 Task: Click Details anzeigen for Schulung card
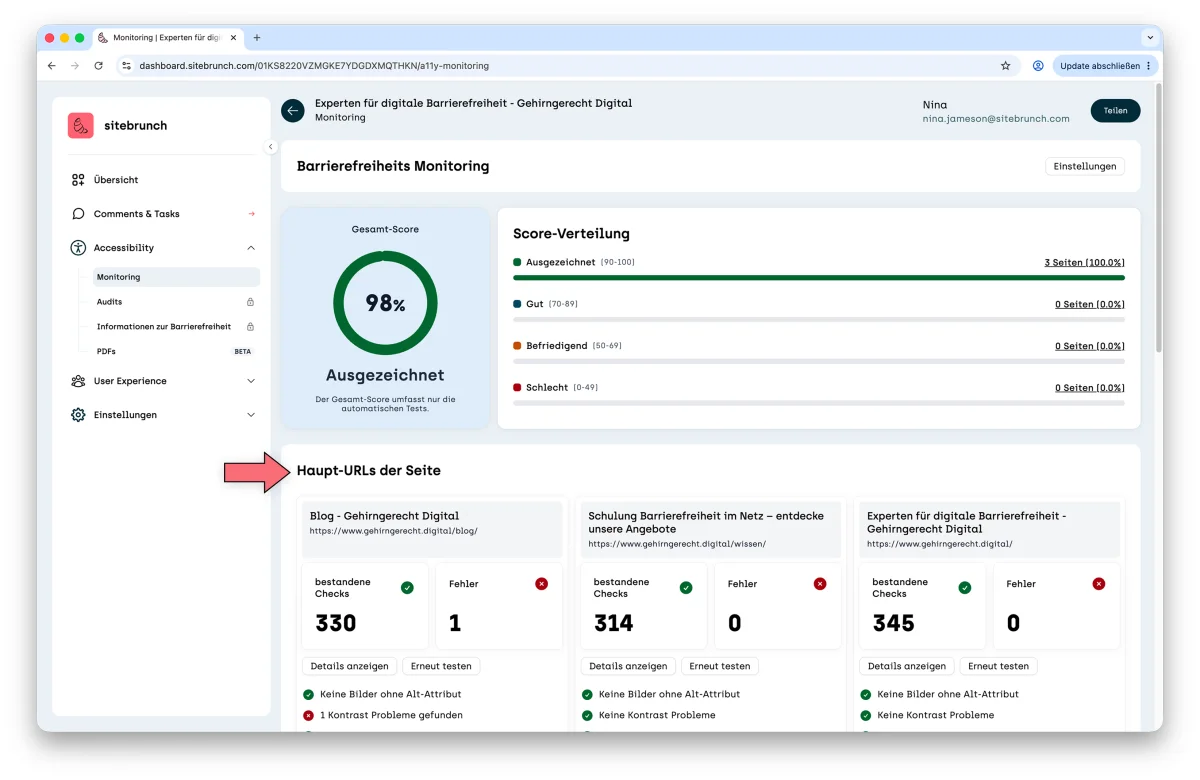click(x=627, y=666)
